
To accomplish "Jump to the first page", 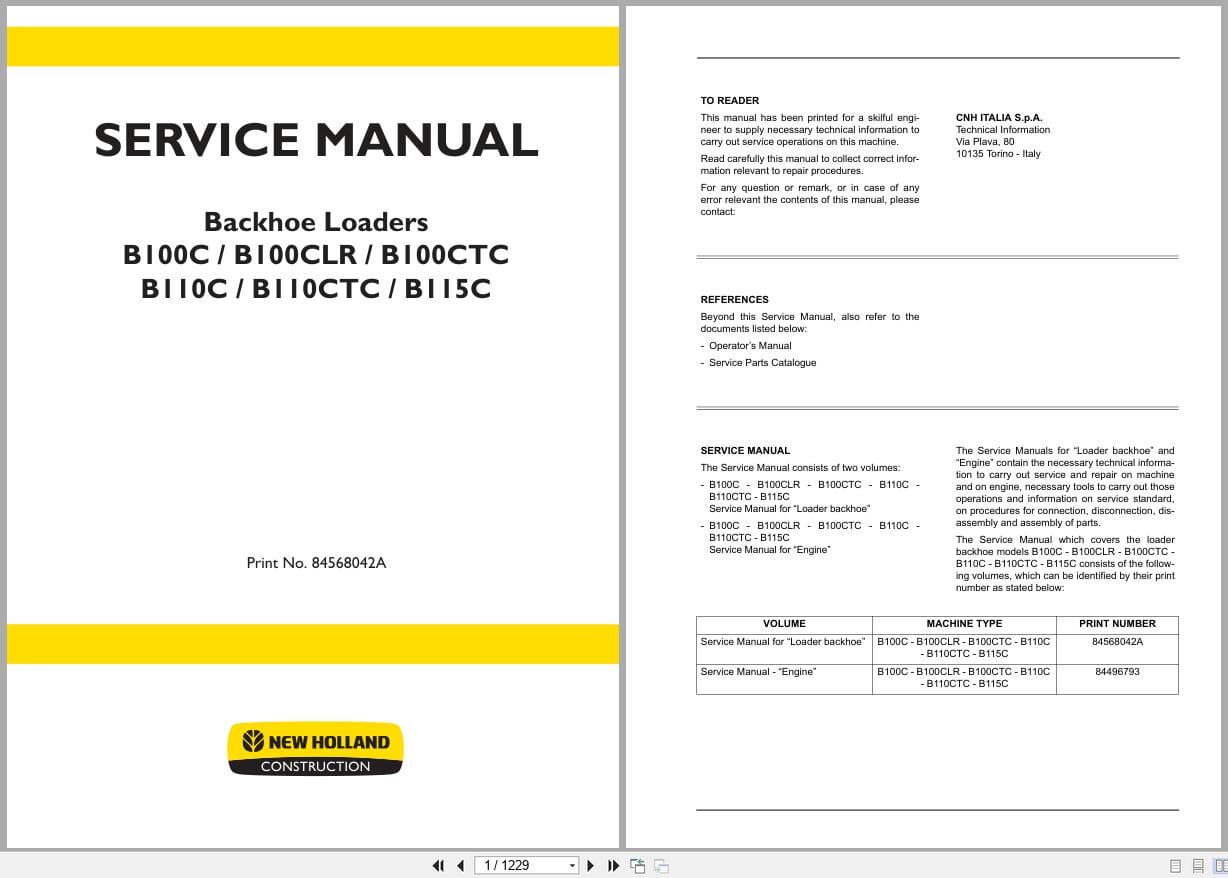I will click(438, 865).
